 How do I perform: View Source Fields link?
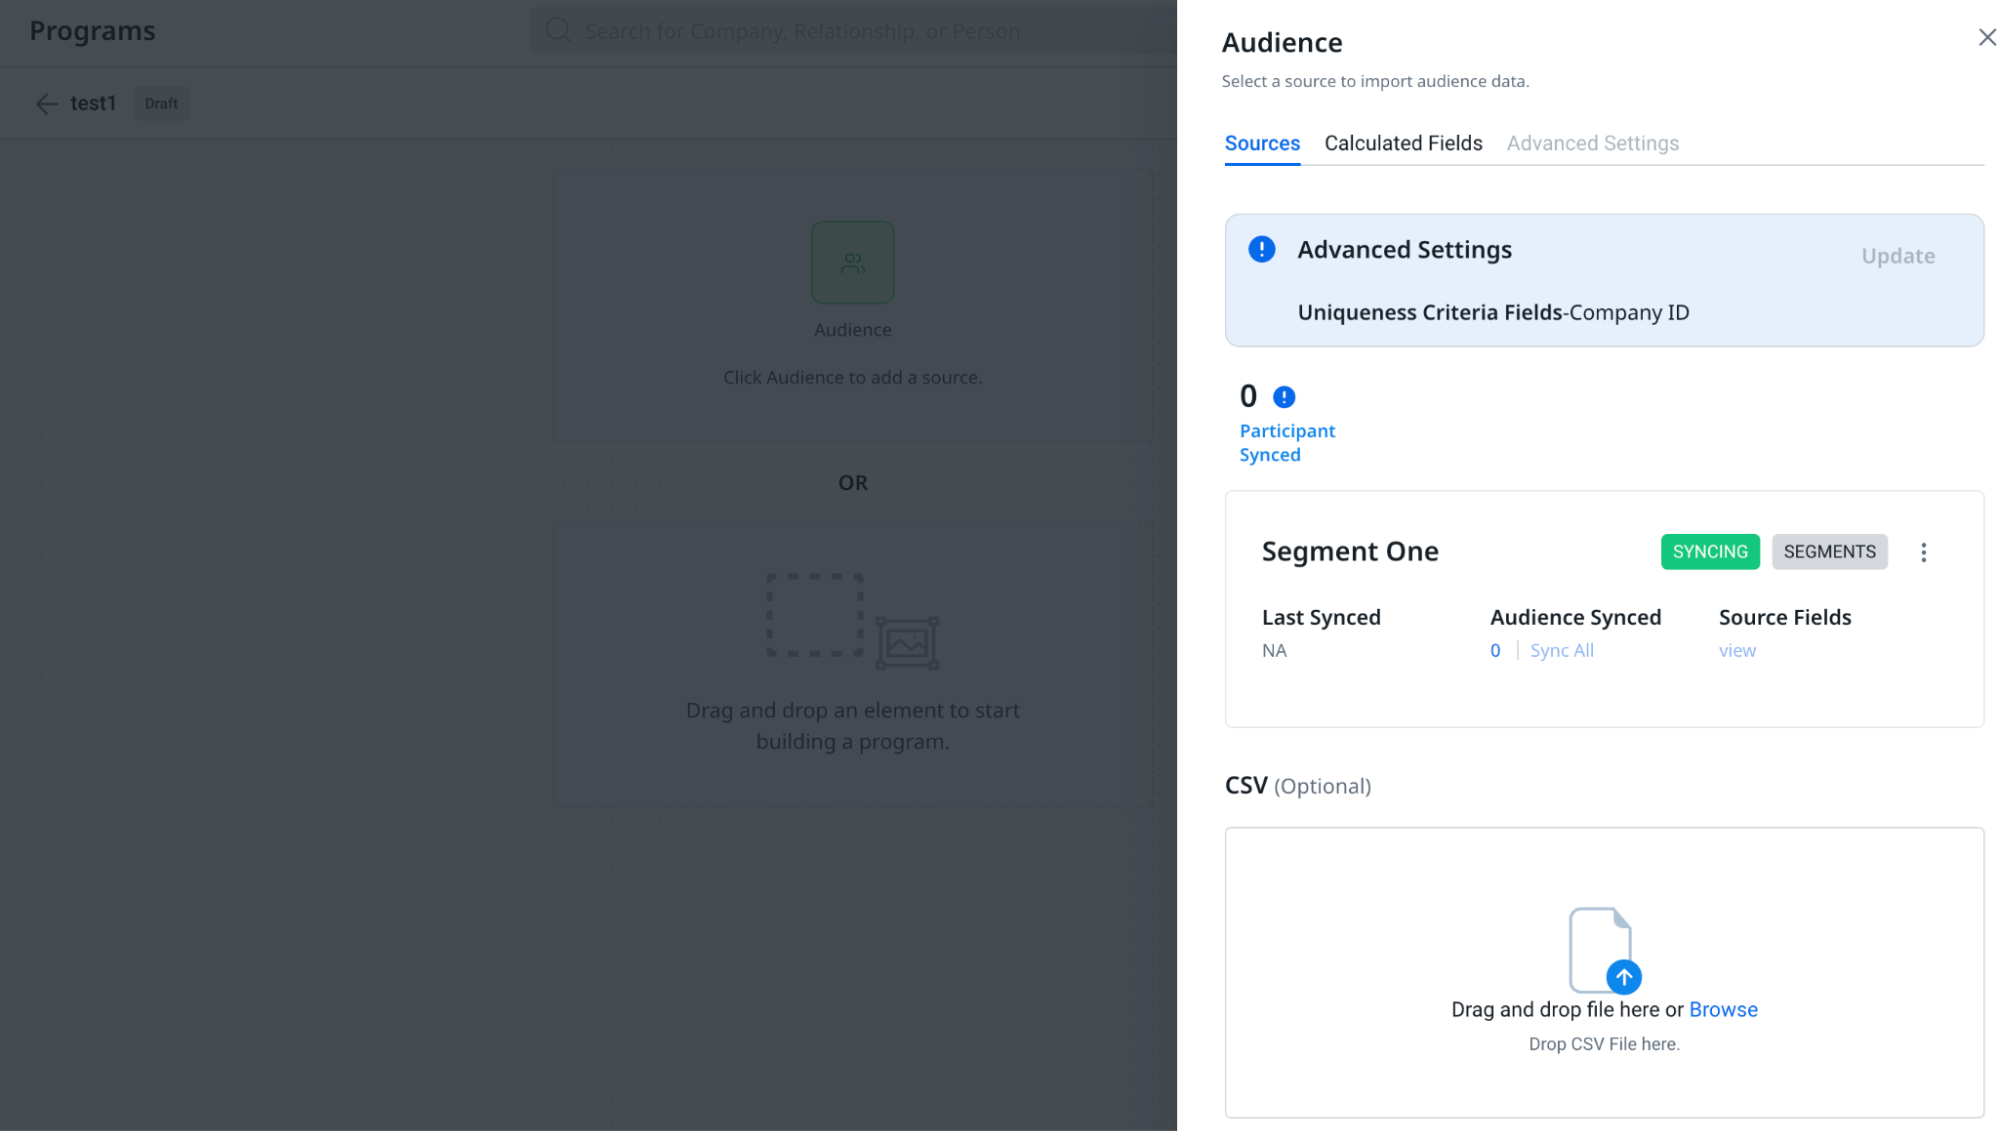1737,650
